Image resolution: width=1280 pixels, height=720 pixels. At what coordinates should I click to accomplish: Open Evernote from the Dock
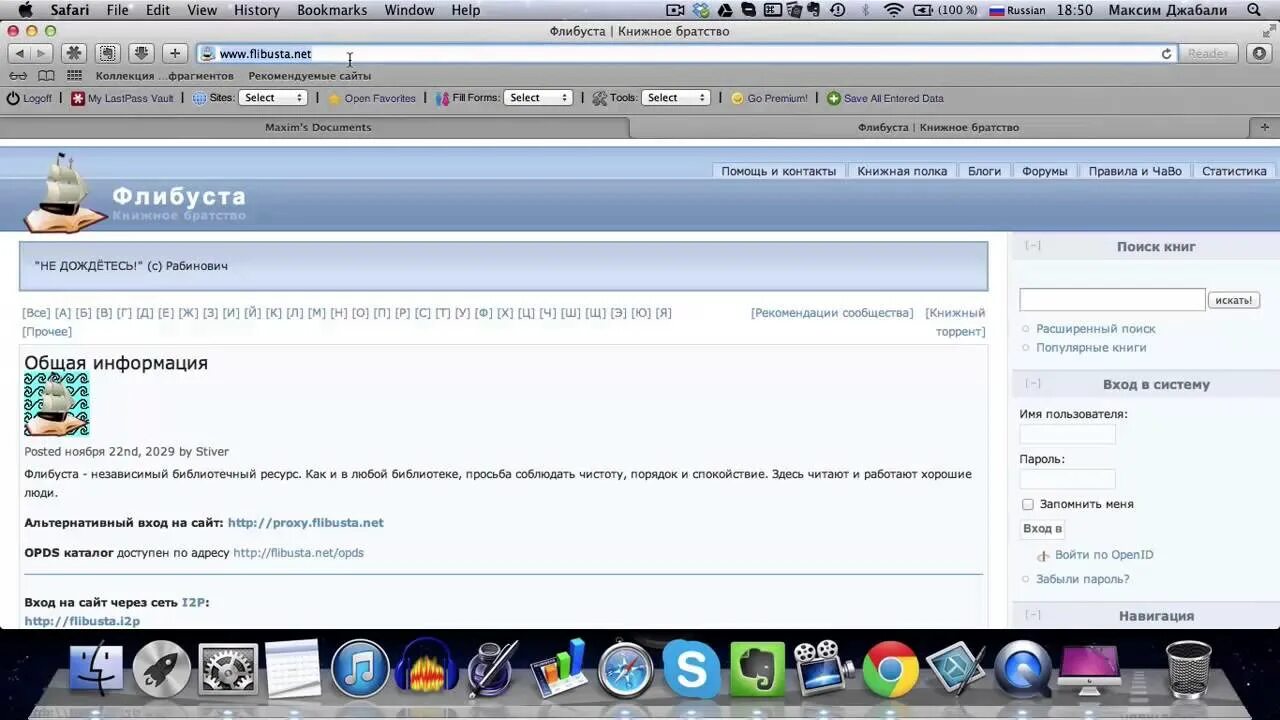757,669
